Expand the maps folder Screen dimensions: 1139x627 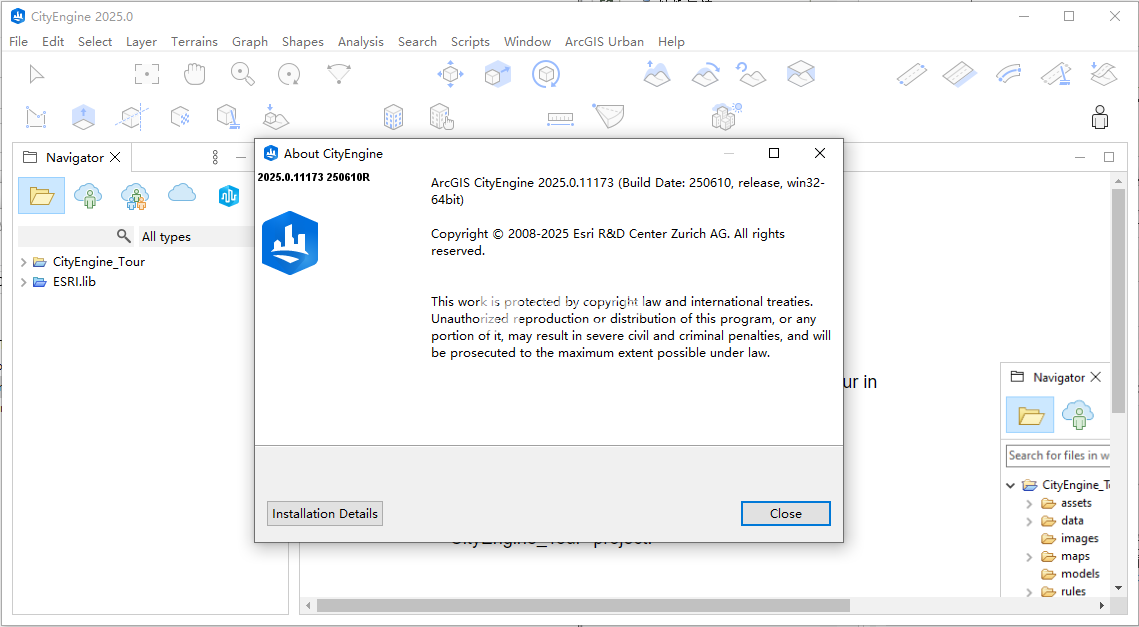[x=1029, y=557]
